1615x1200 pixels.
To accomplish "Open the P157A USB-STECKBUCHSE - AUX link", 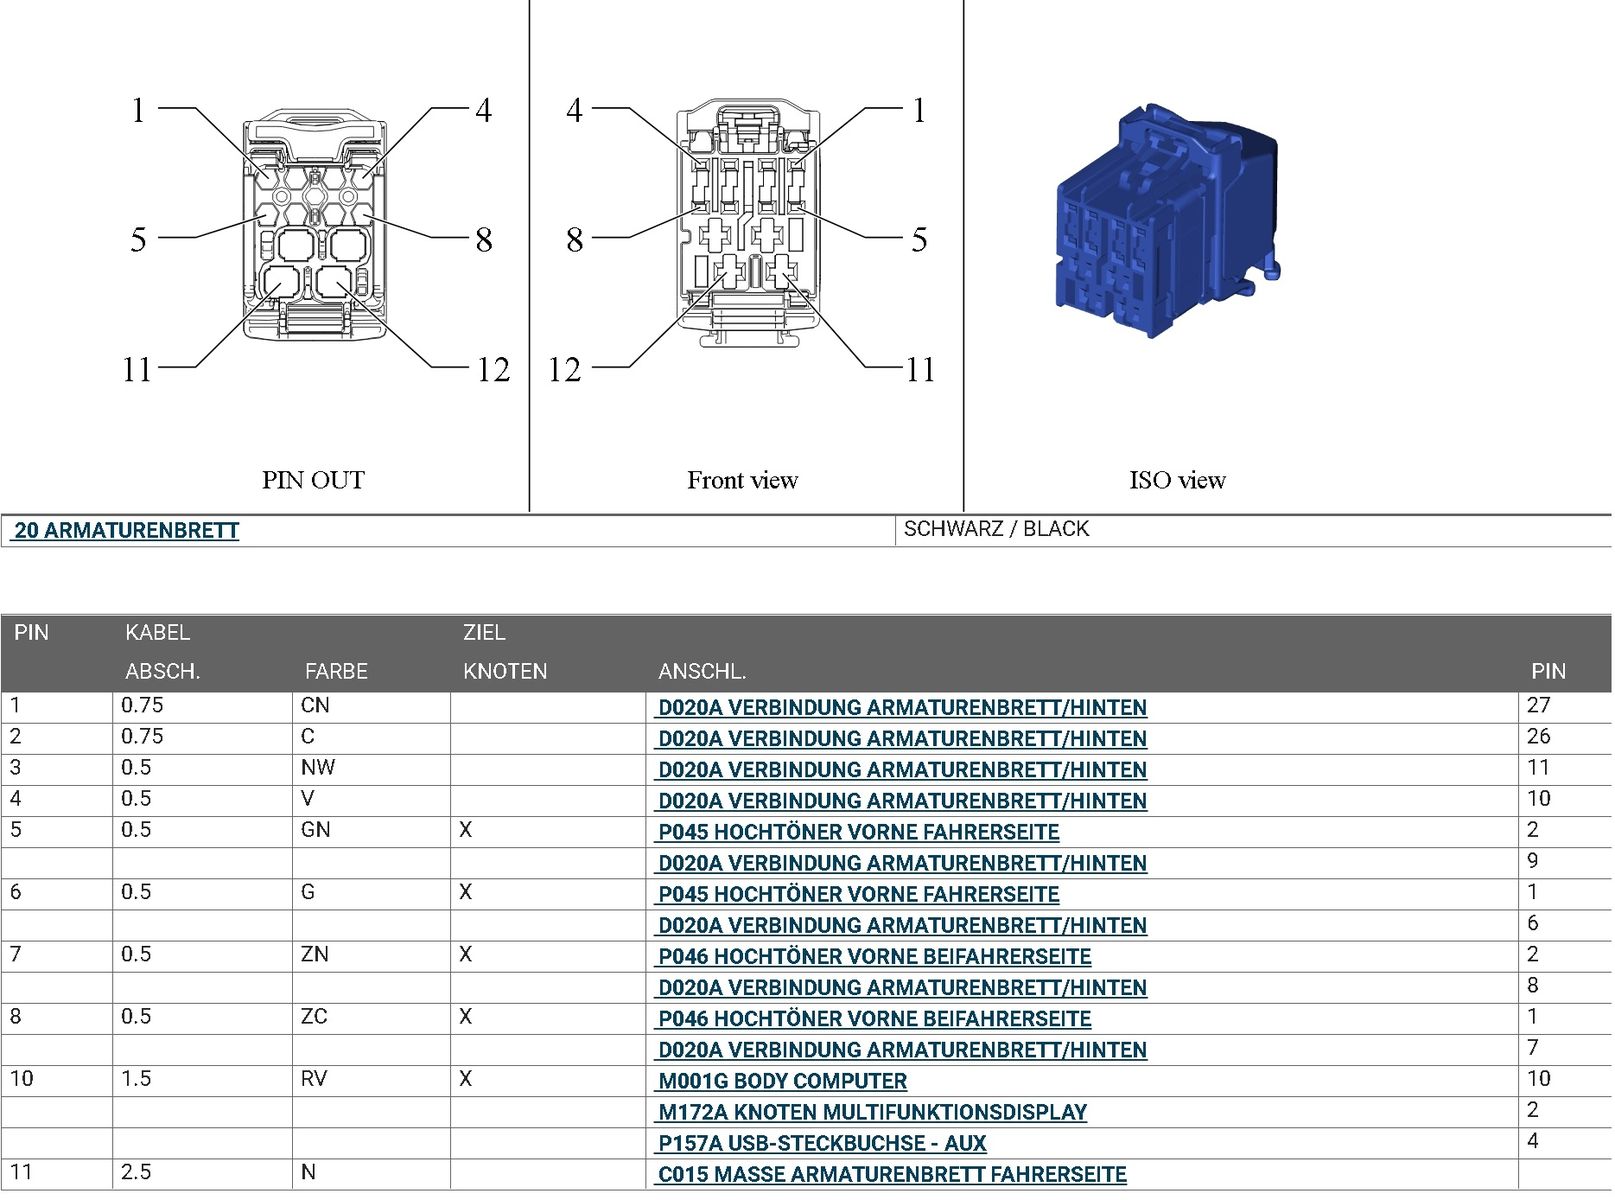I will coord(821,1143).
